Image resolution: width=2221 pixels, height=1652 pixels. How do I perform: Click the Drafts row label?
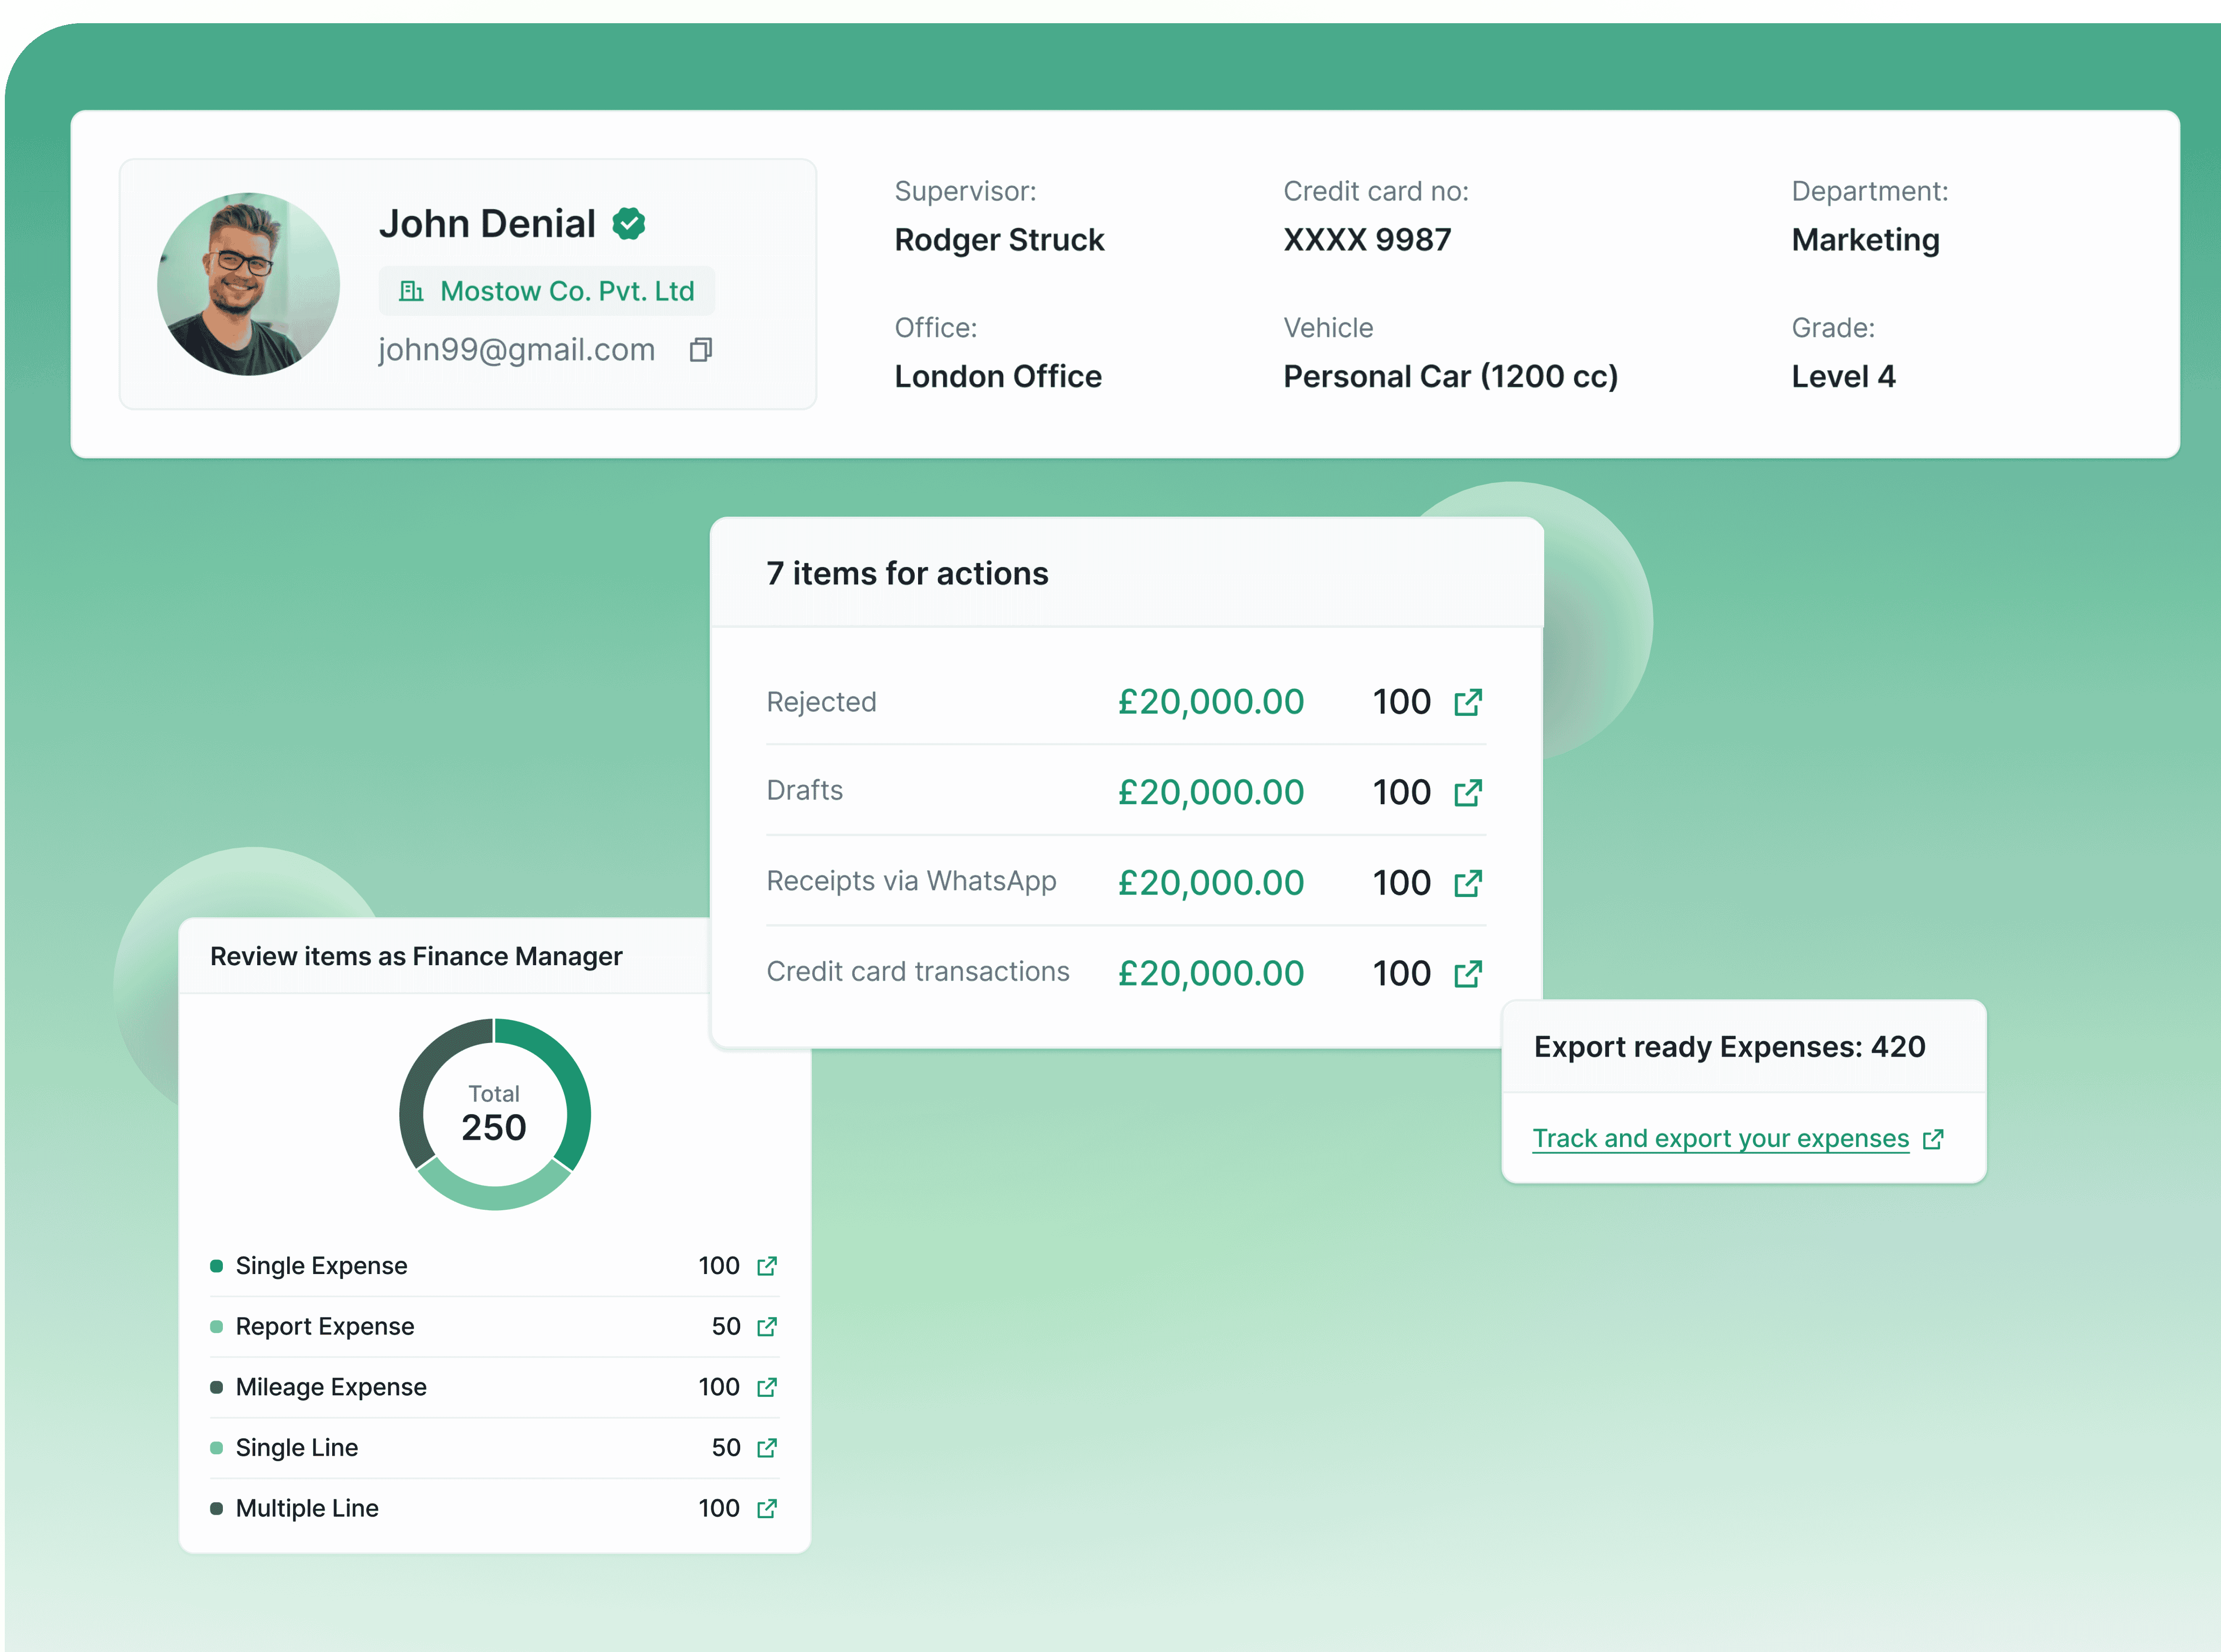point(804,791)
